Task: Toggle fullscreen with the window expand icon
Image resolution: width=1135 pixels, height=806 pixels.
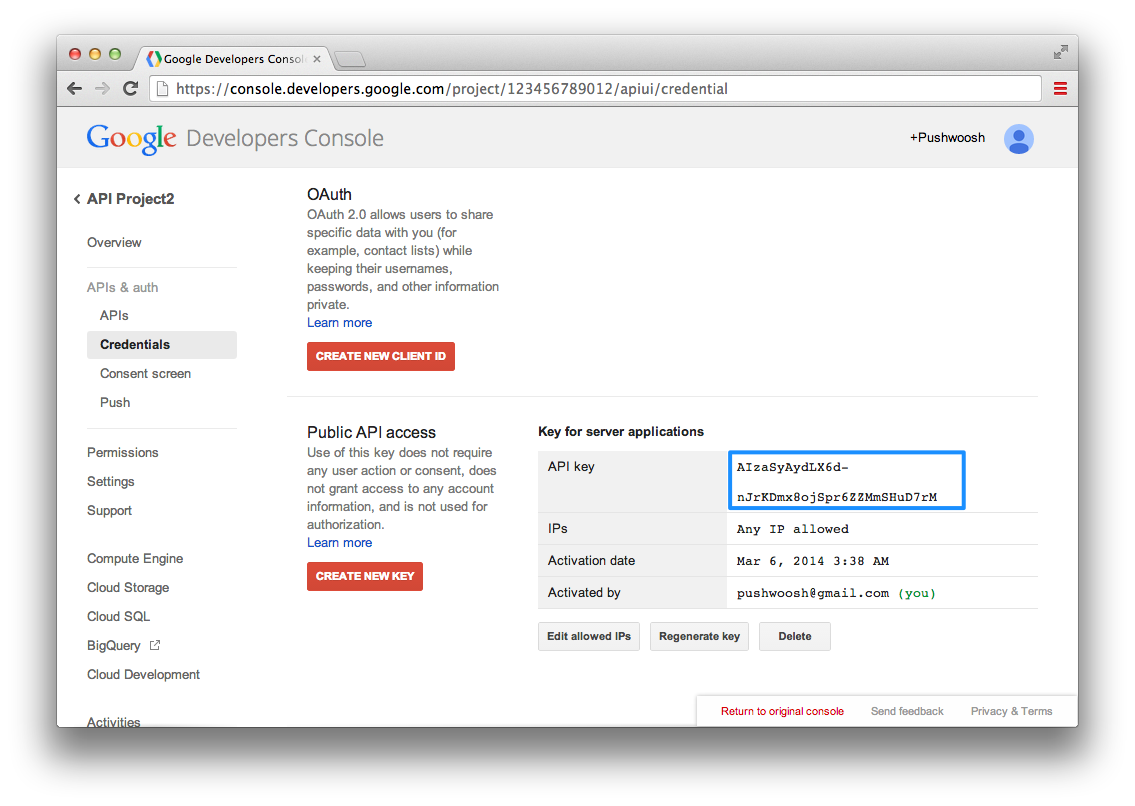Action: 1060,52
